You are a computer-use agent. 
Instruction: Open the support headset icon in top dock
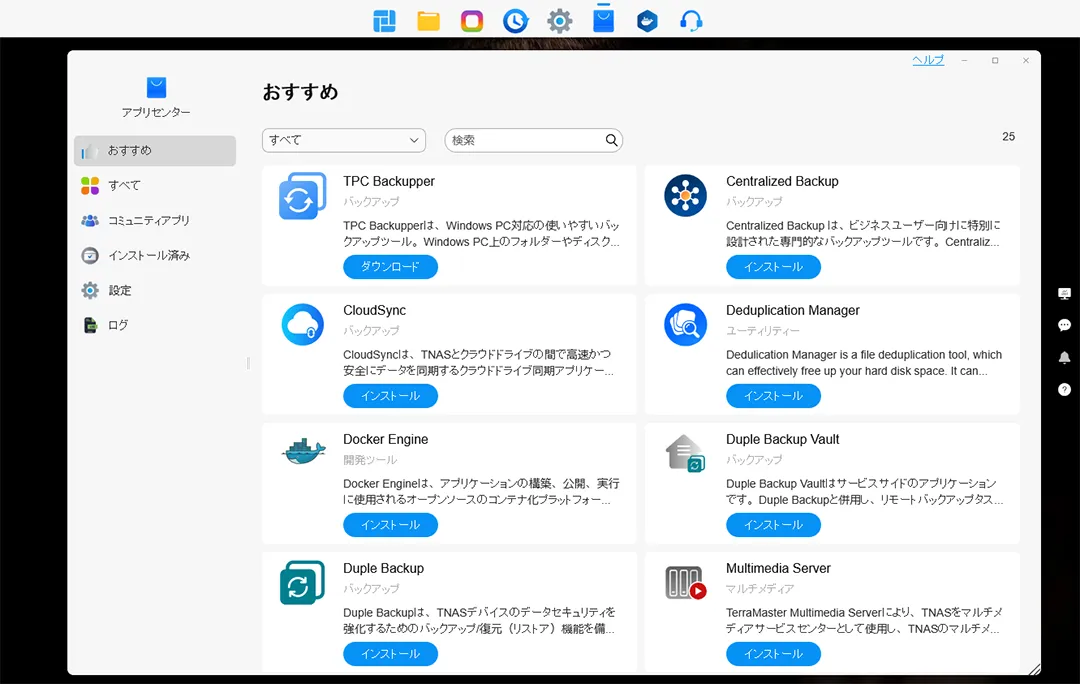(x=691, y=20)
